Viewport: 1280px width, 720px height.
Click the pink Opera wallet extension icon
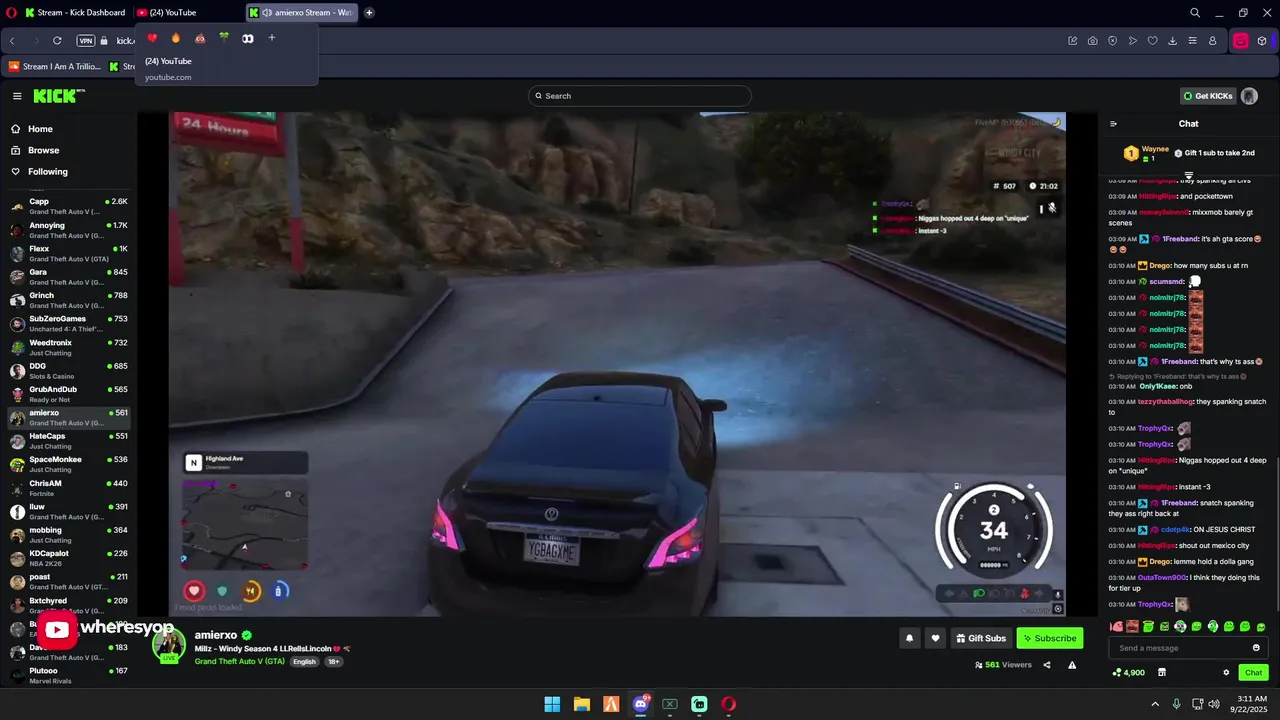pyautogui.click(x=1241, y=41)
